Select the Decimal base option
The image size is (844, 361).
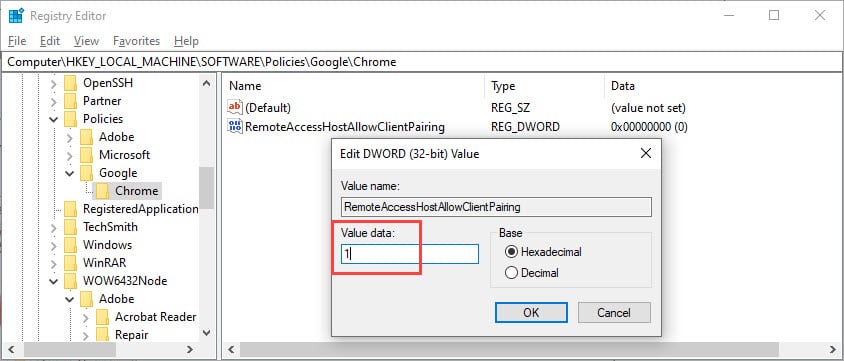click(532, 273)
